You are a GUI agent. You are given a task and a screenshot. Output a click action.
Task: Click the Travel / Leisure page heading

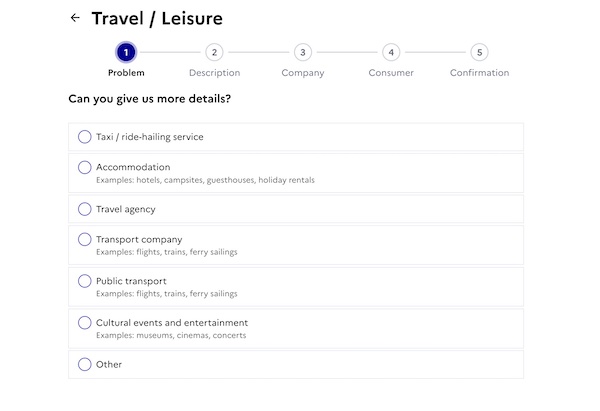click(x=157, y=18)
